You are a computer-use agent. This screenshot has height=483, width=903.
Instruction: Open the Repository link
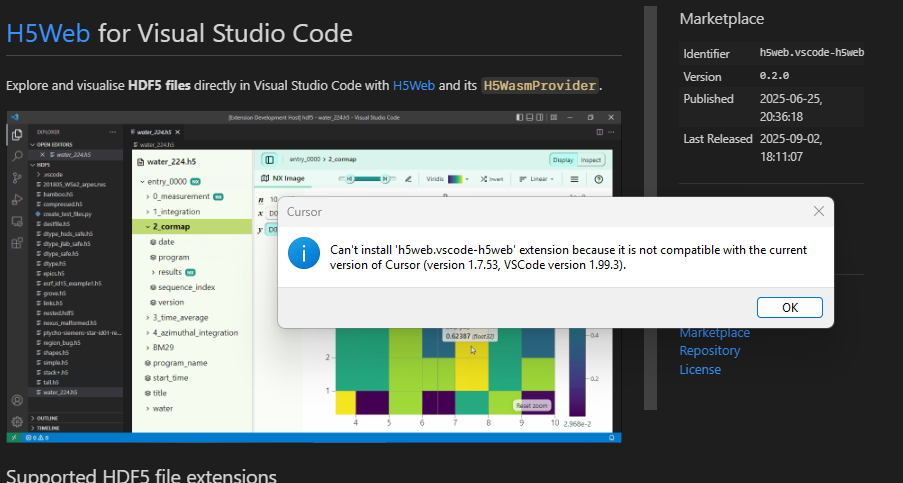click(710, 351)
